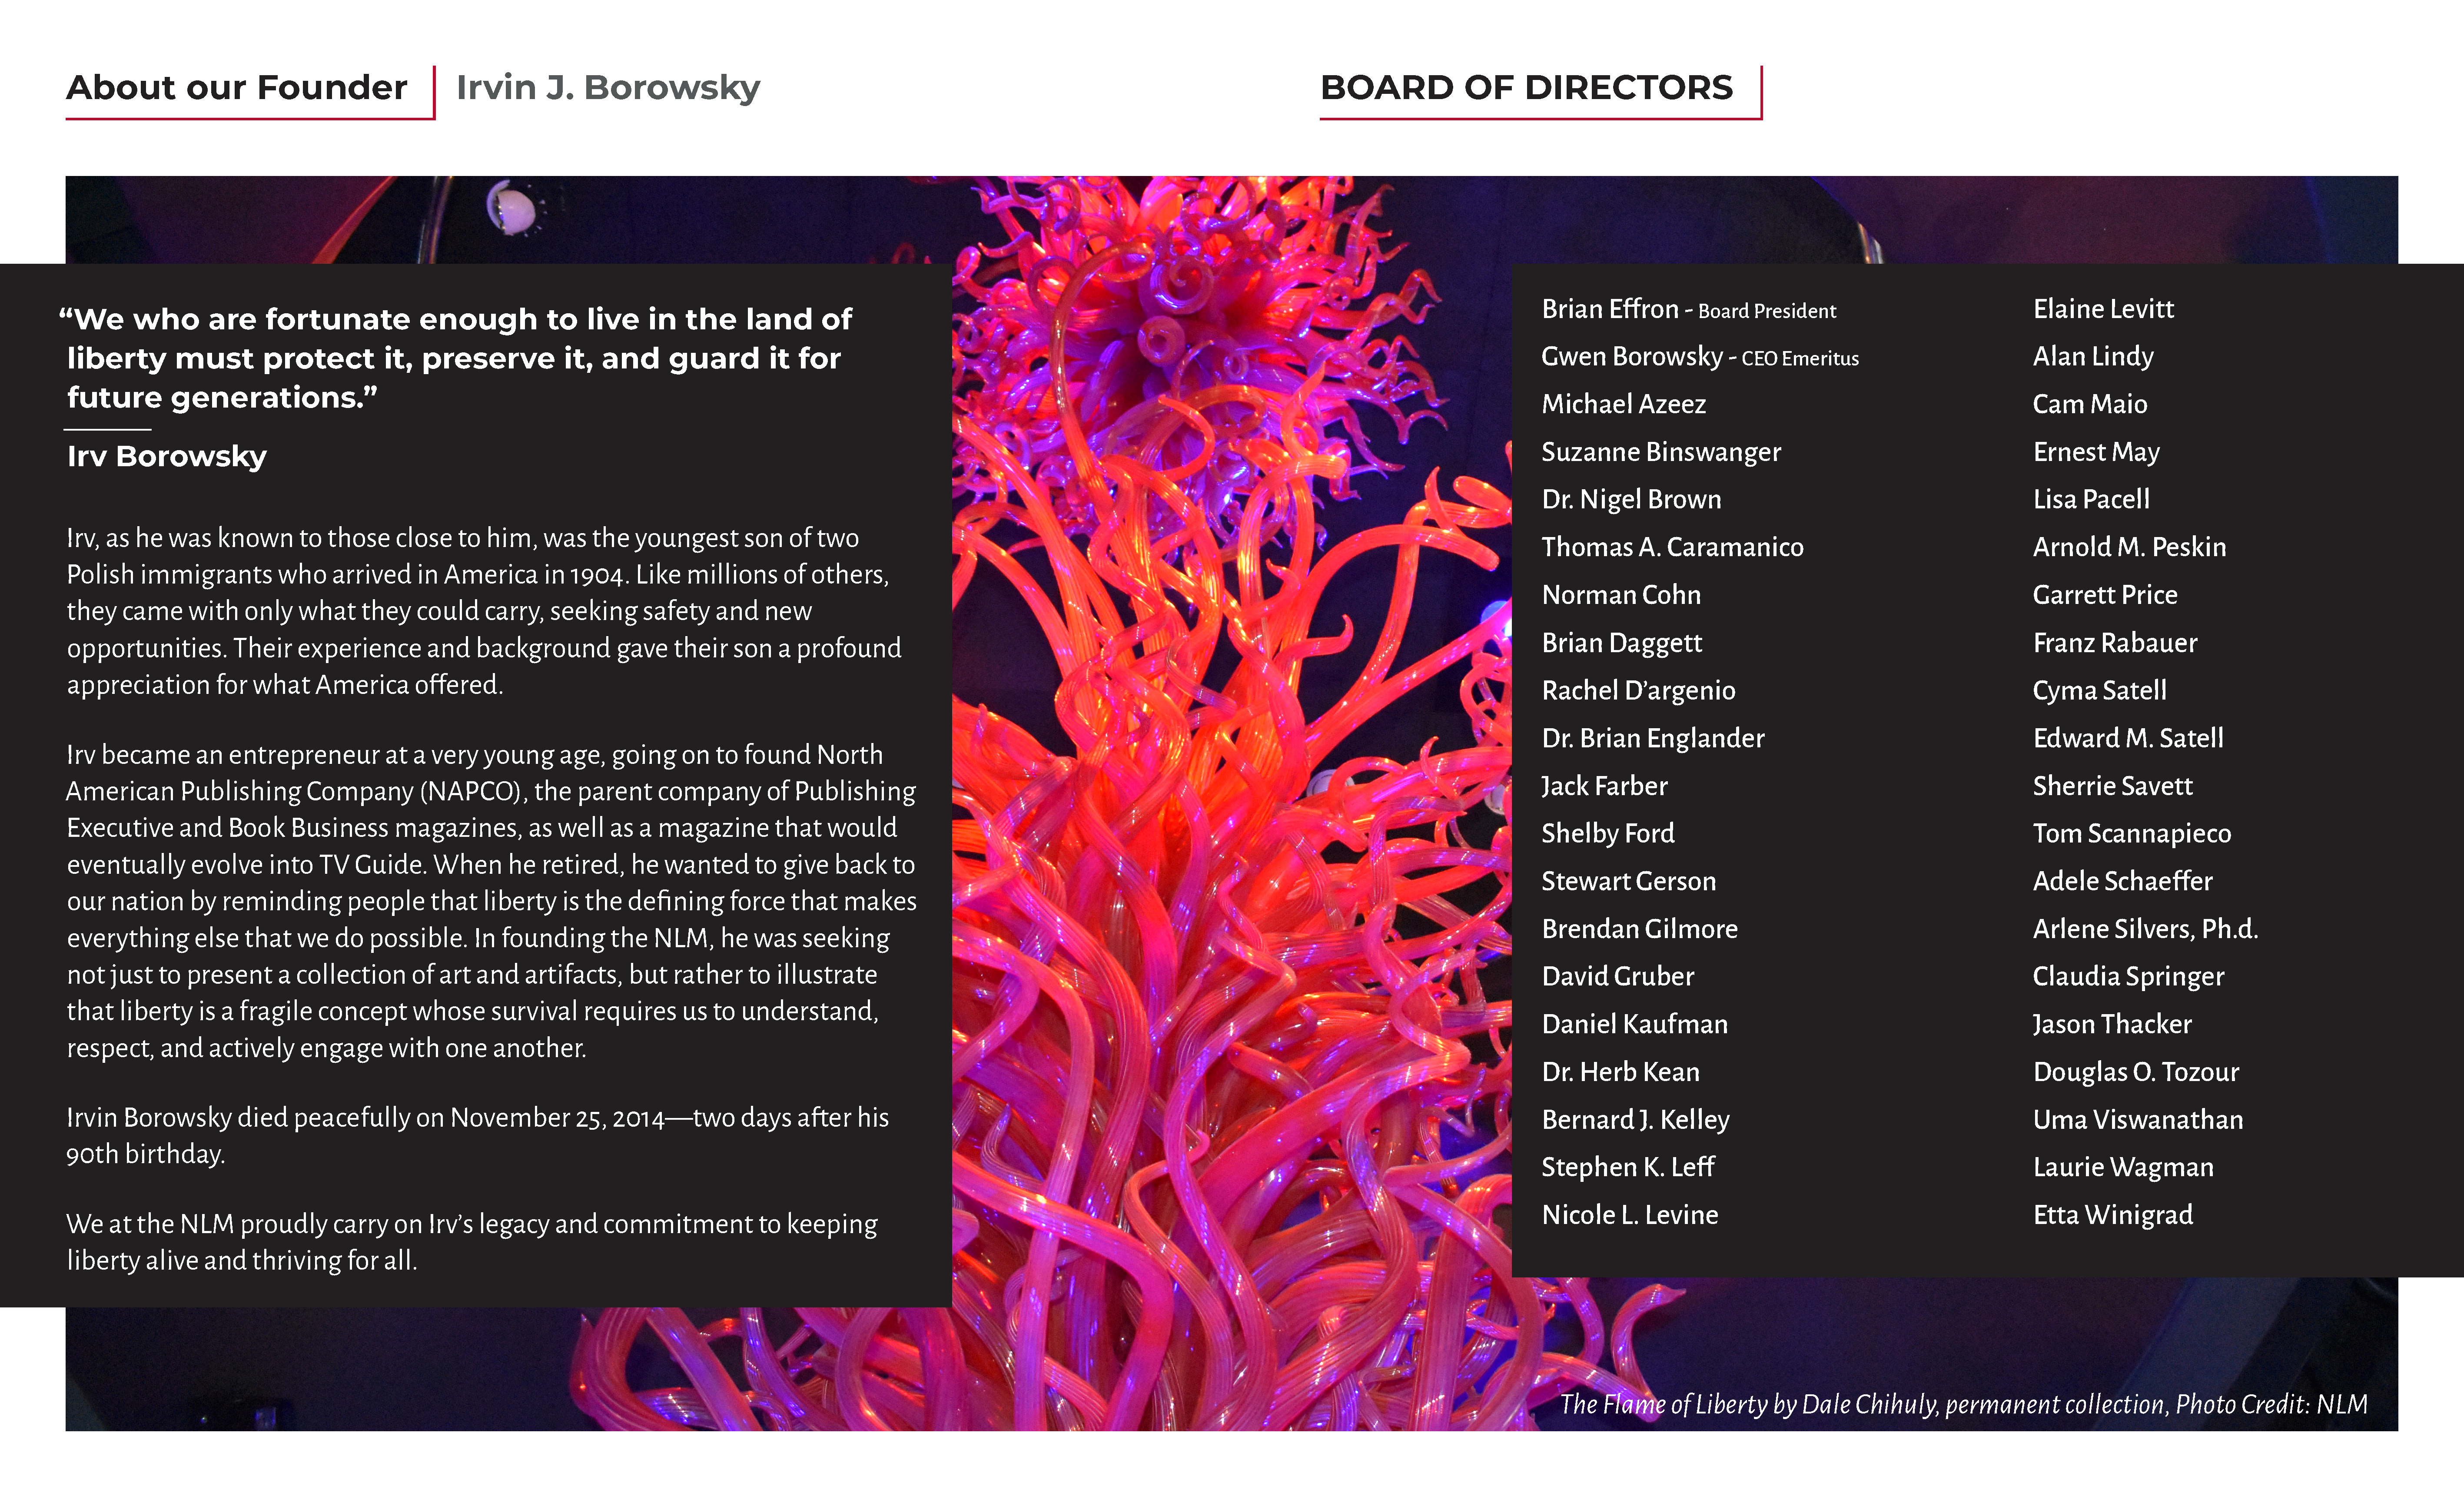Click Arlene Silvers, Ph.d.
The width and height of the screenshot is (2464, 1496).
coord(2145,929)
